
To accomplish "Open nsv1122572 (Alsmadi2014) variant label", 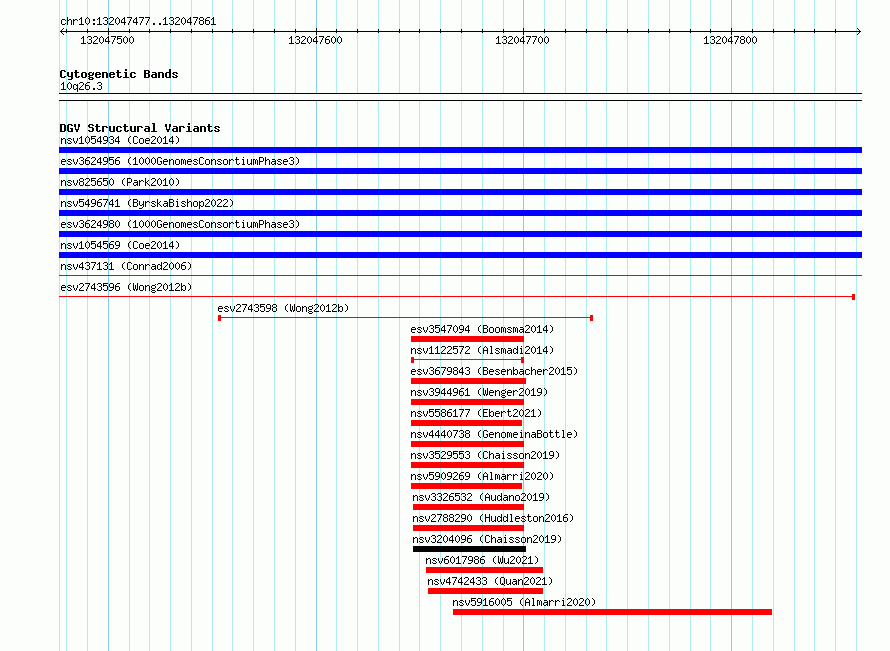I will [x=482, y=350].
